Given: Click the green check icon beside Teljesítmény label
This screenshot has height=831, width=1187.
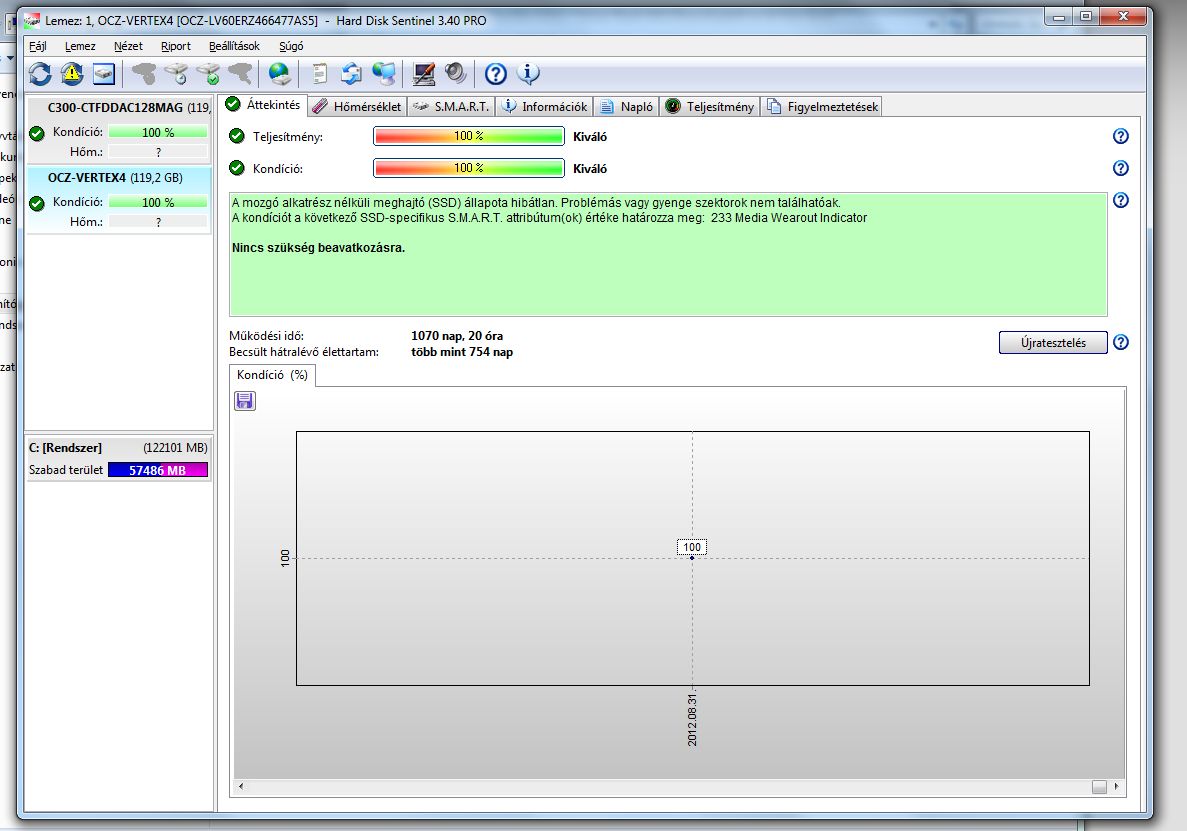Looking at the screenshot, I should pos(237,136).
